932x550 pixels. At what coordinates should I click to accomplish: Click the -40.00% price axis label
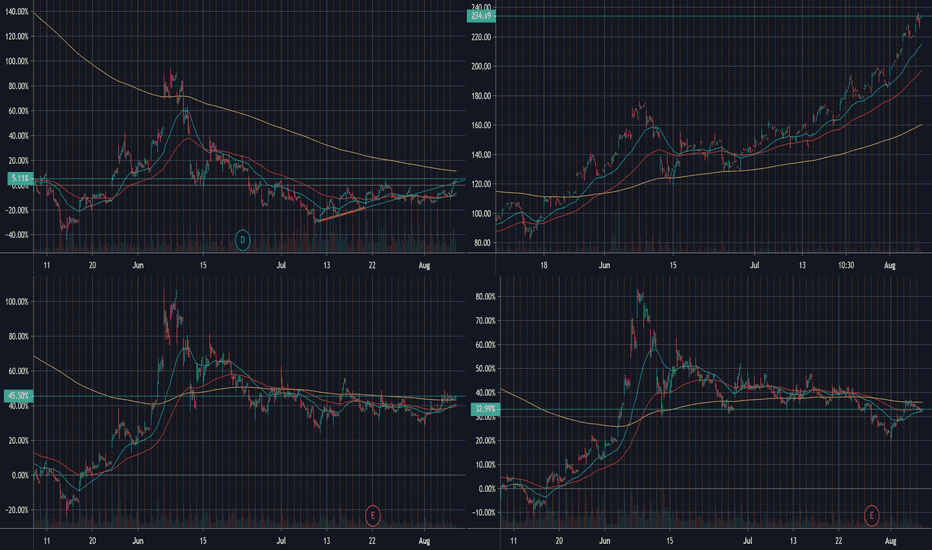[x=16, y=235]
